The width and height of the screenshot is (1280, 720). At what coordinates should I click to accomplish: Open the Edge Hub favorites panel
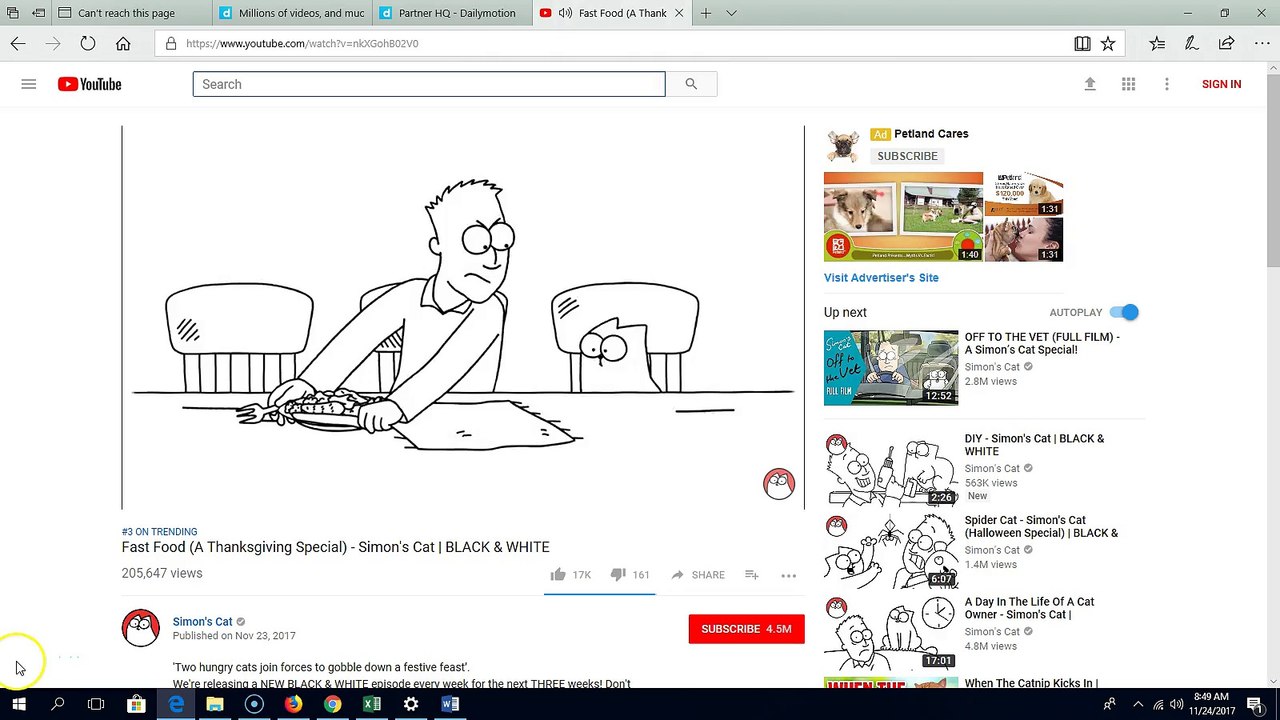(1157, 43)
